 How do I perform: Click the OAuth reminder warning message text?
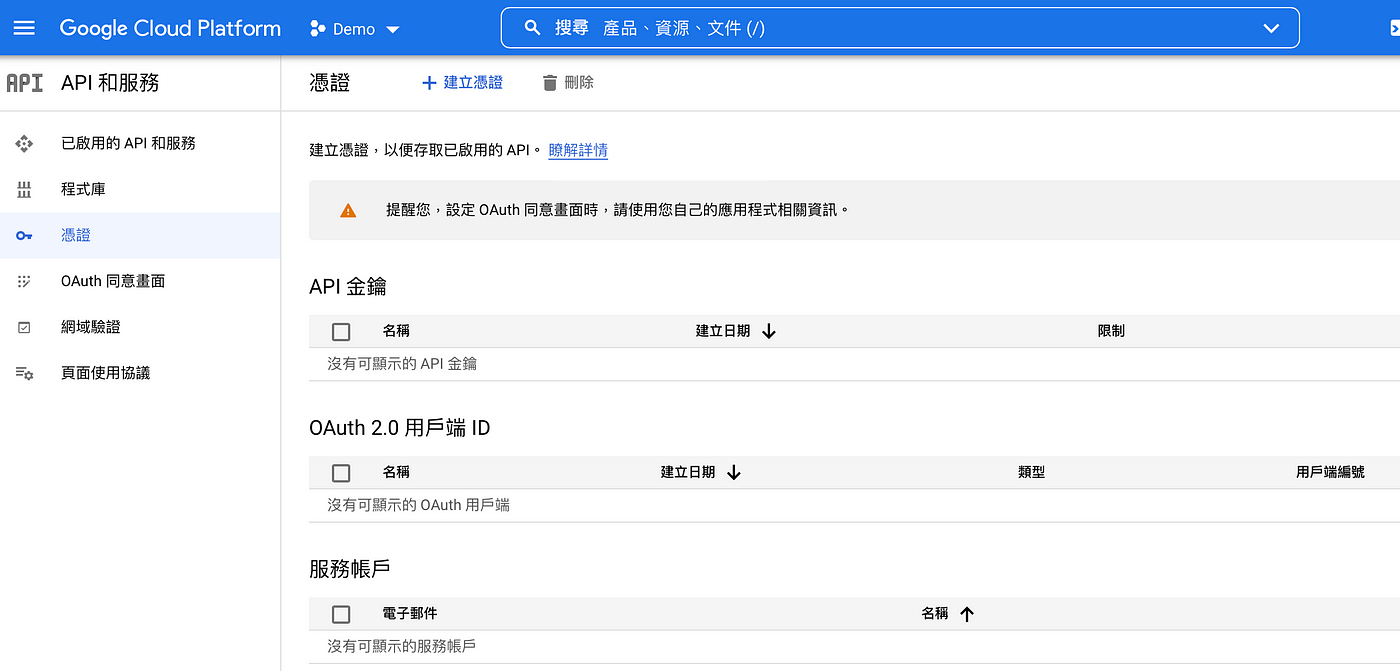pos(618,210)
